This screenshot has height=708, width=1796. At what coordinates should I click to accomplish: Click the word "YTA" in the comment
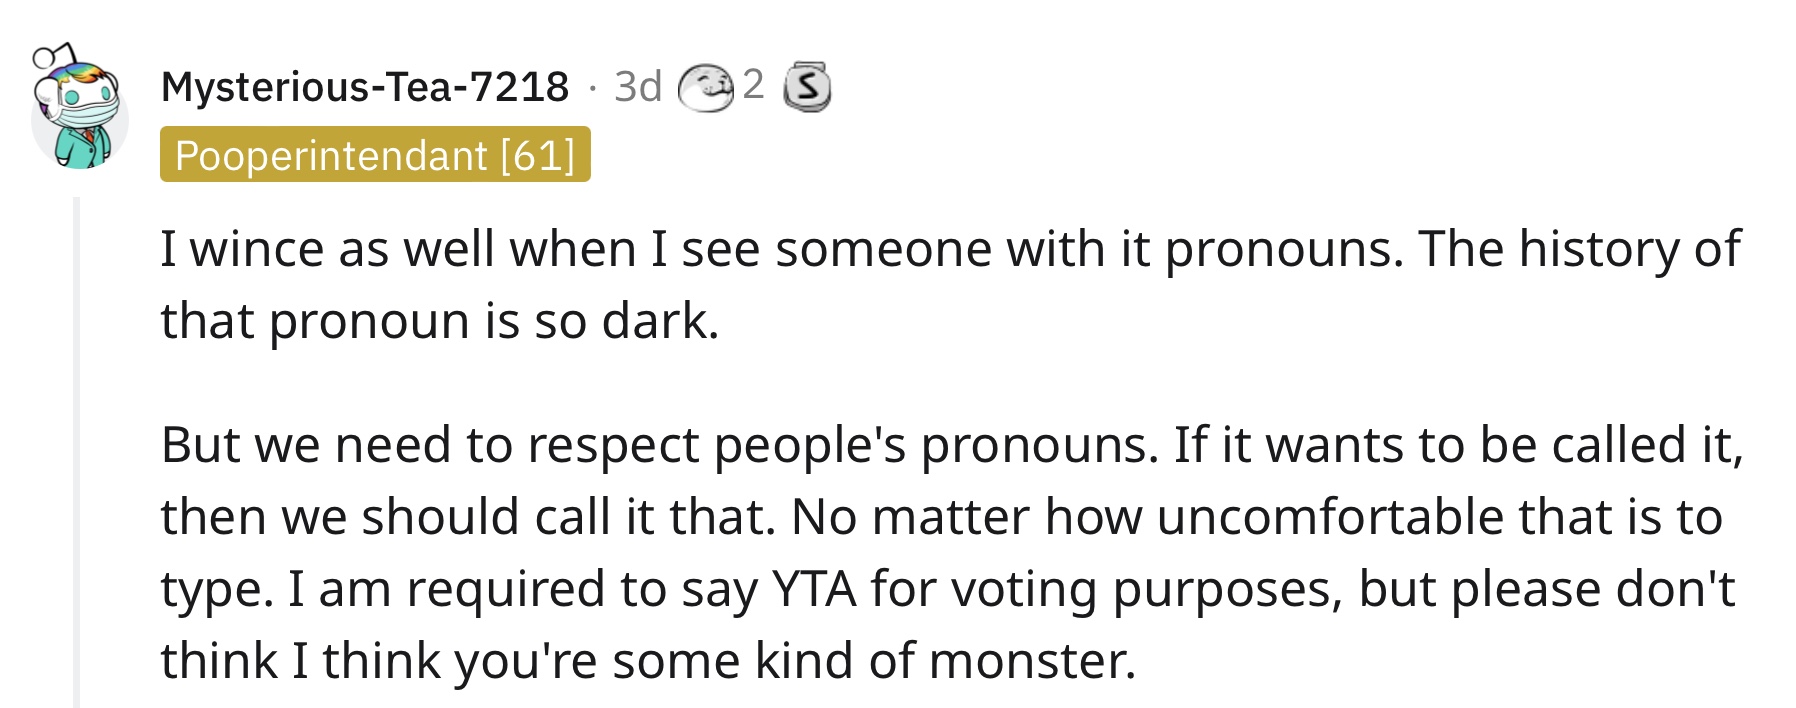click(x=814, y=589)
